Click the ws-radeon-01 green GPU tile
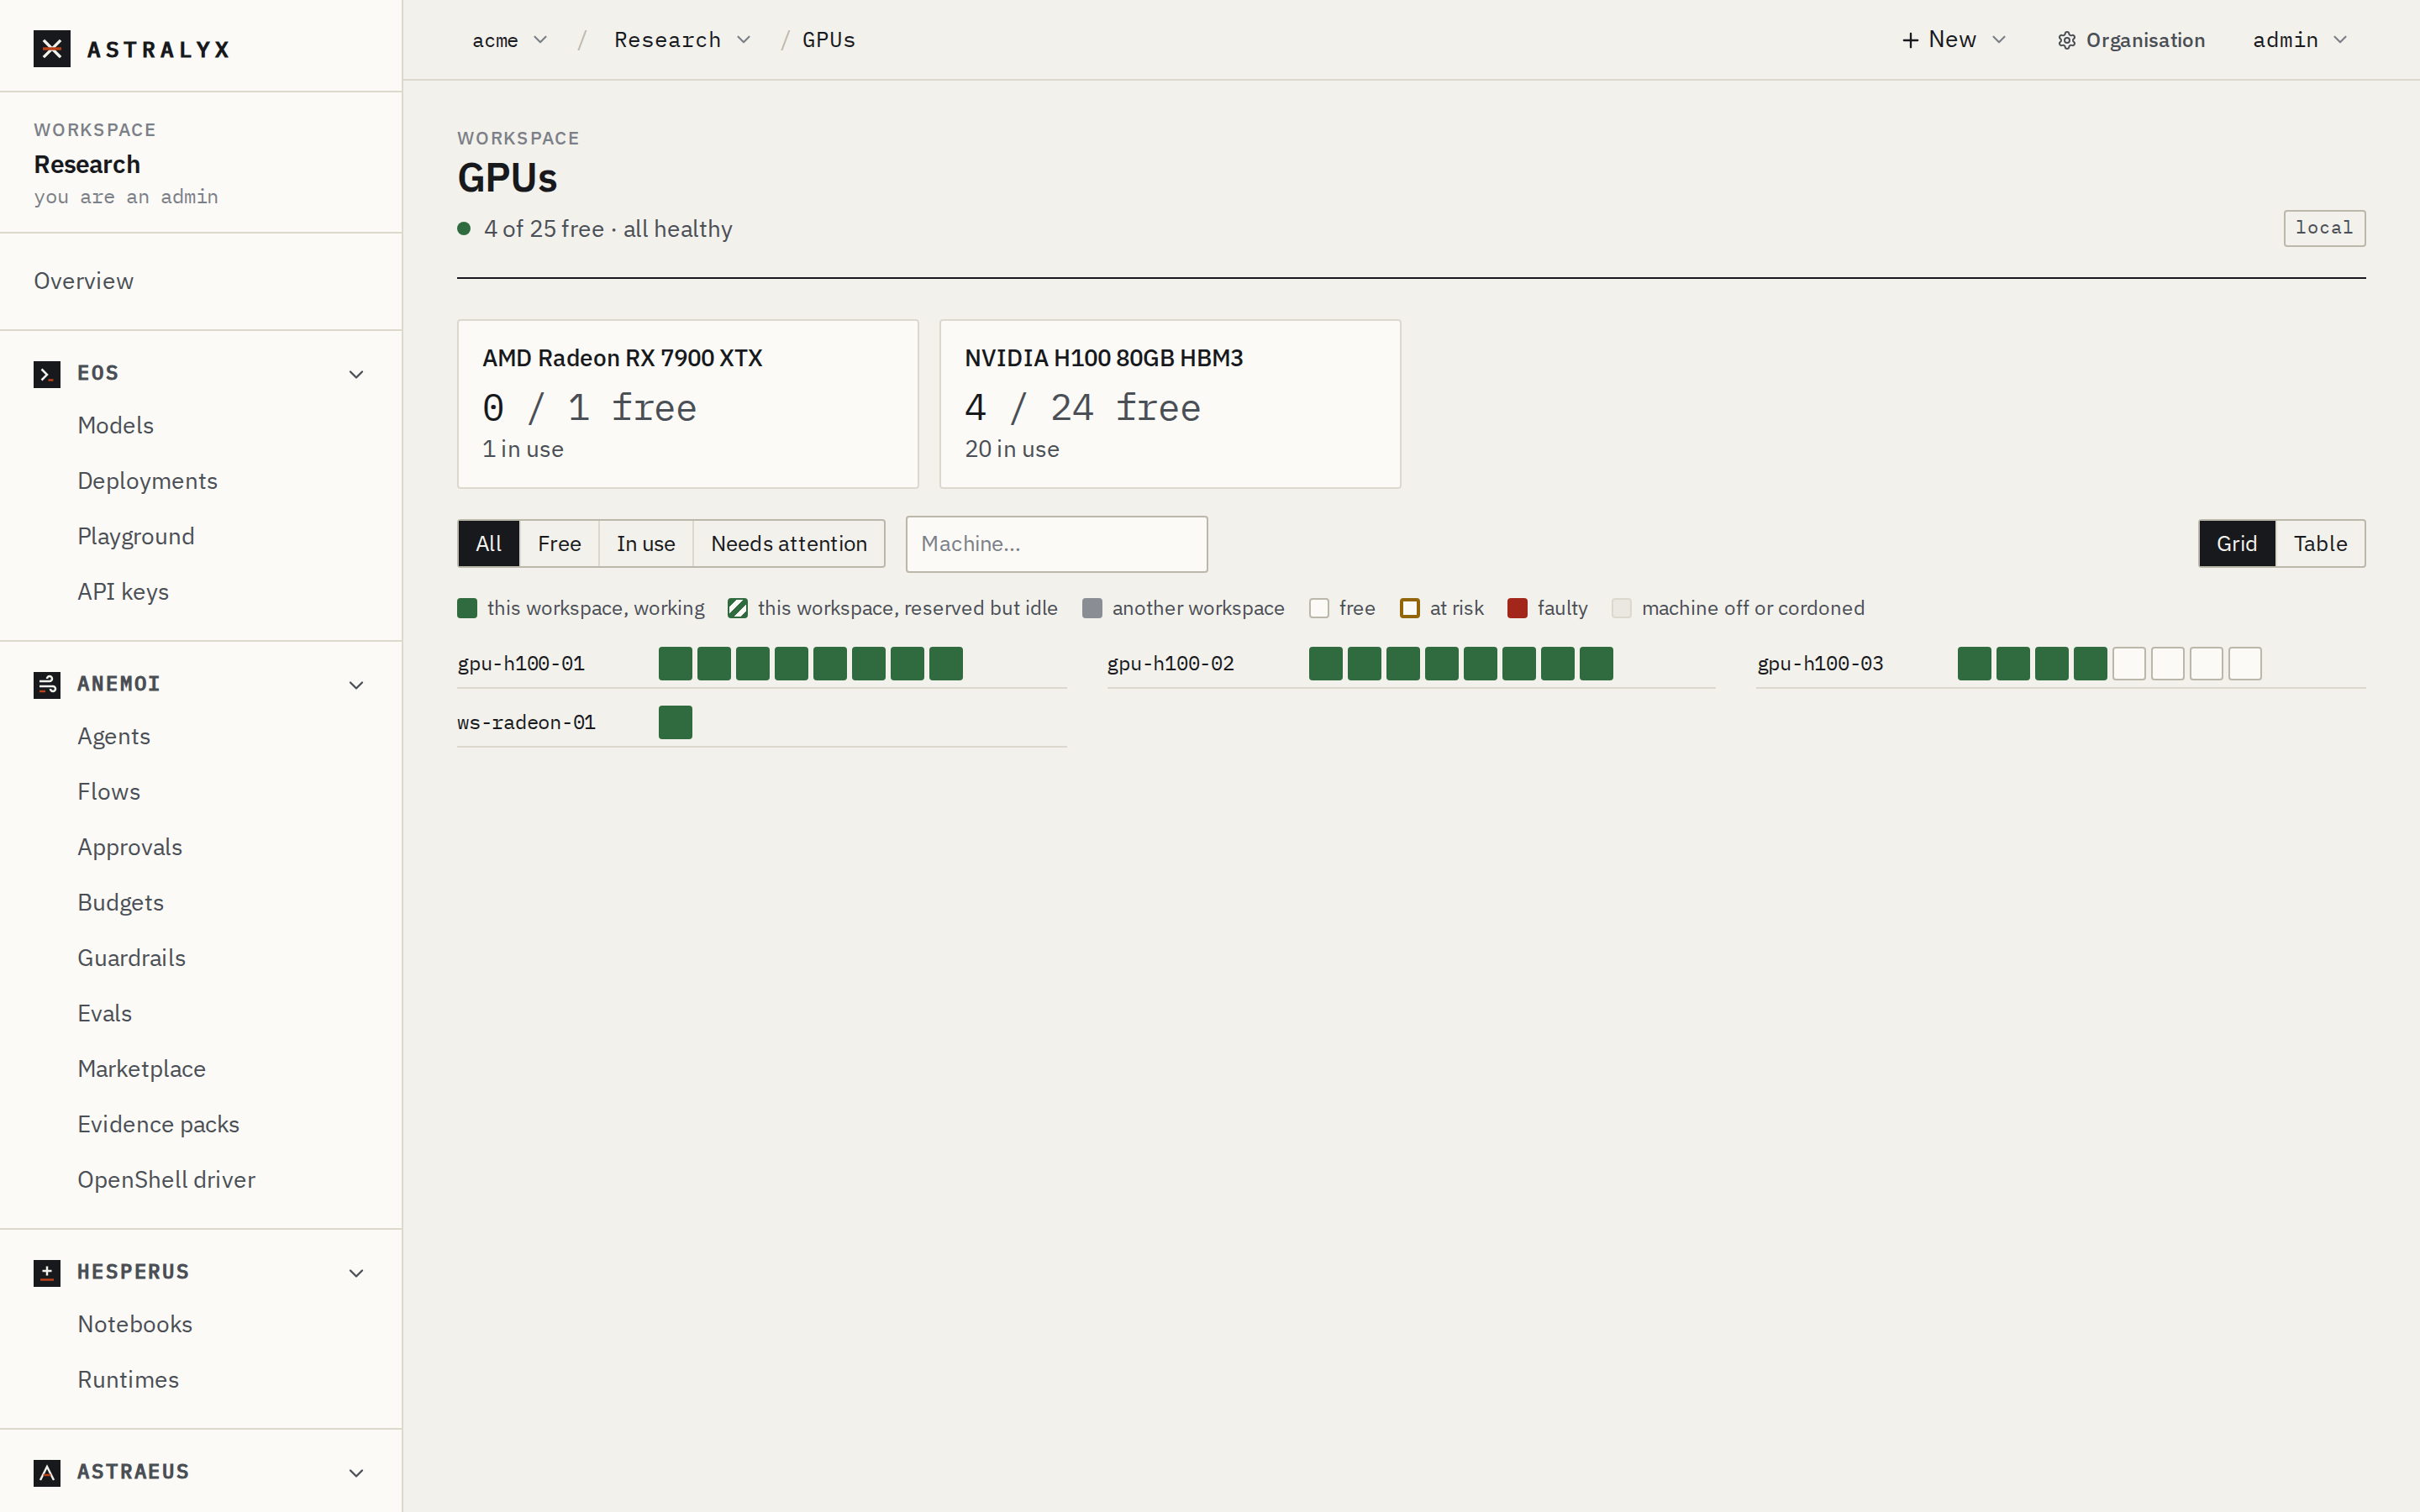Viewport: 2420px width, 1512px height. [675, 723]
